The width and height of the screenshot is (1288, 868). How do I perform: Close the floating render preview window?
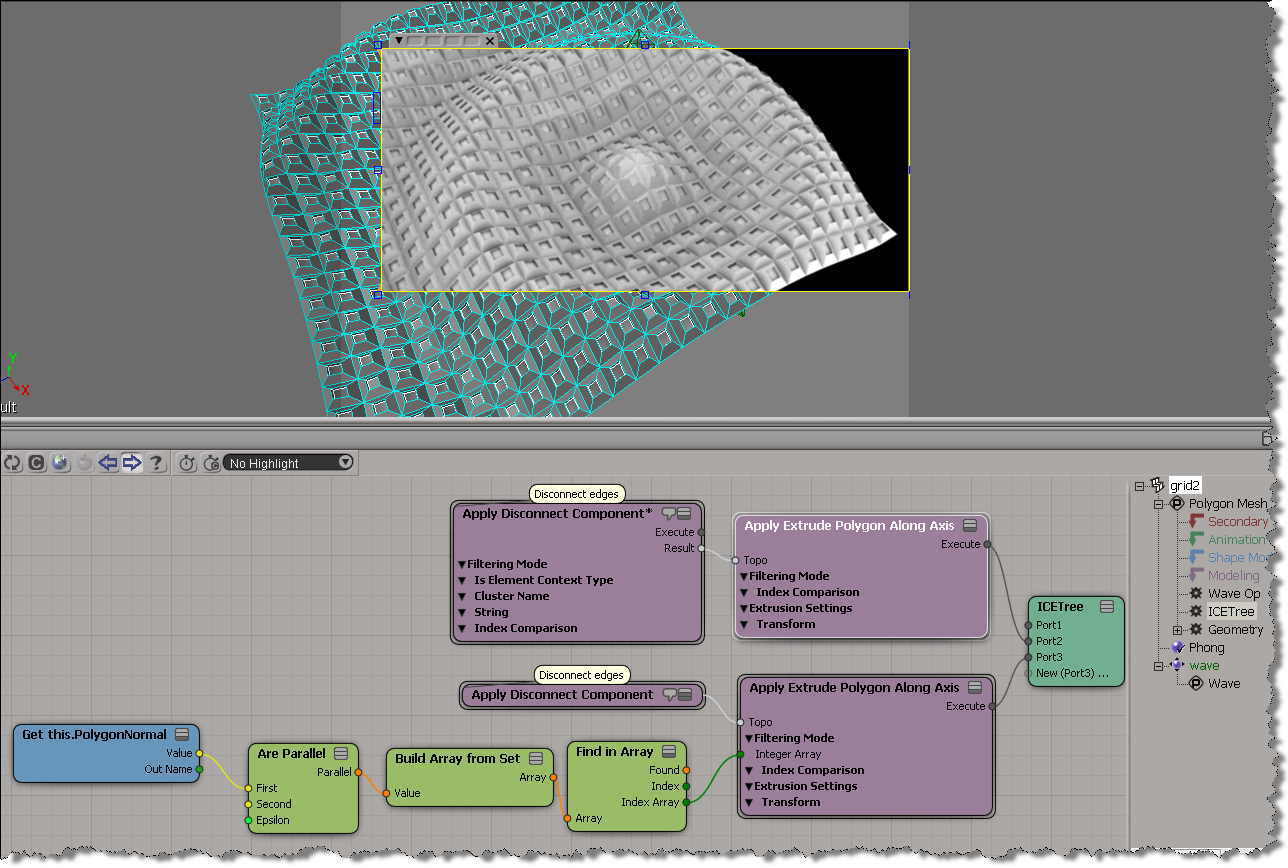(x=490, y=41)
